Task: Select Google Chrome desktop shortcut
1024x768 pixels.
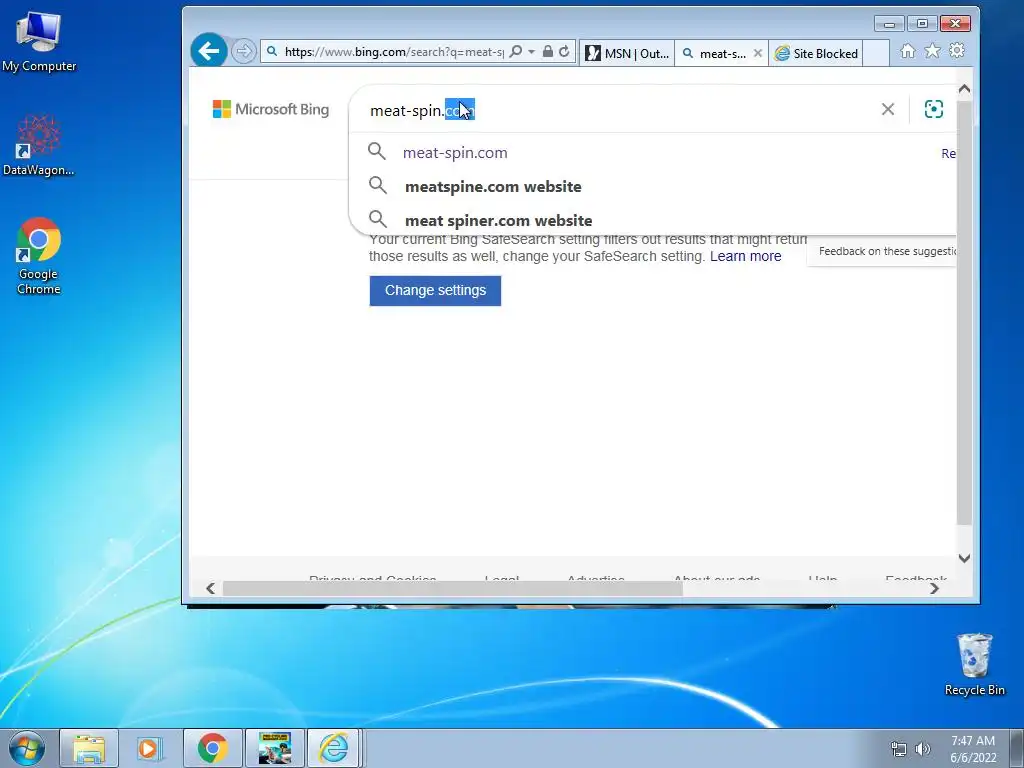Action: [39, 256]
